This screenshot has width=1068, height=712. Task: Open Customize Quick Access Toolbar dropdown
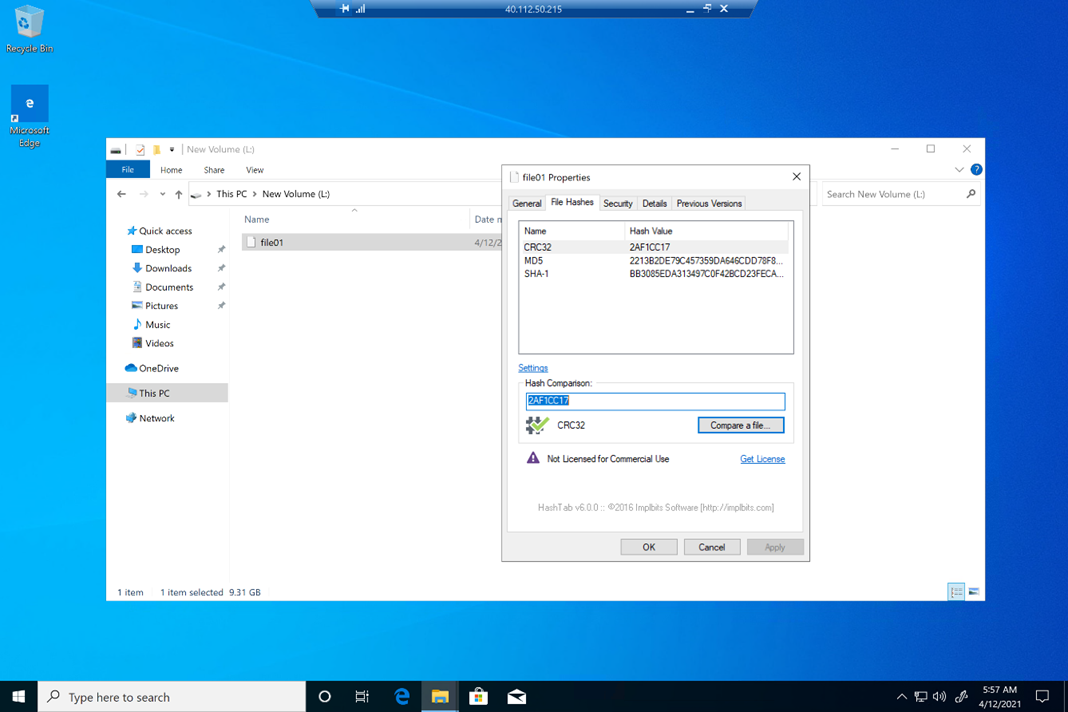(172, 149)
